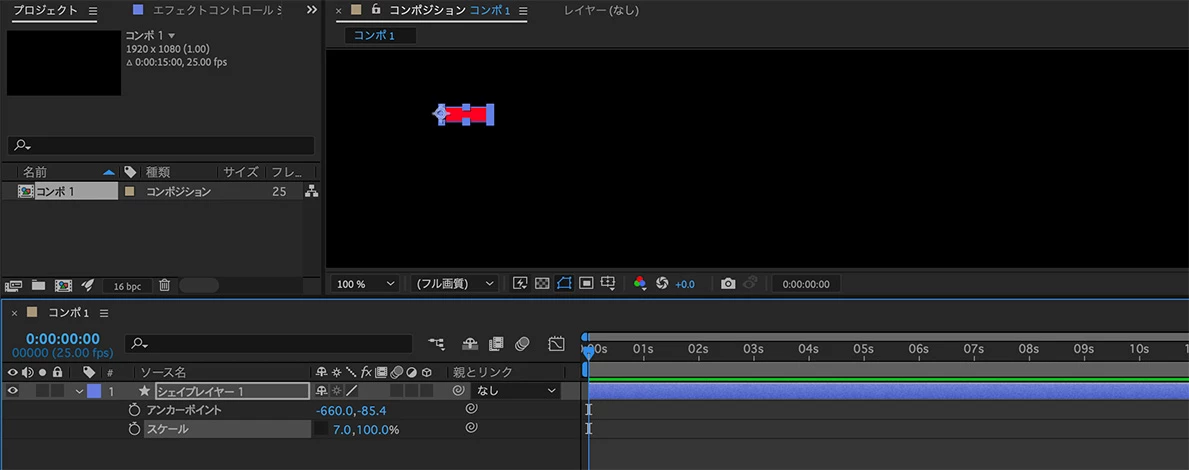The height and width of the screenshot is (470, 1189).
Task: Open the なし parent dropdown
Action: [515, 391]
